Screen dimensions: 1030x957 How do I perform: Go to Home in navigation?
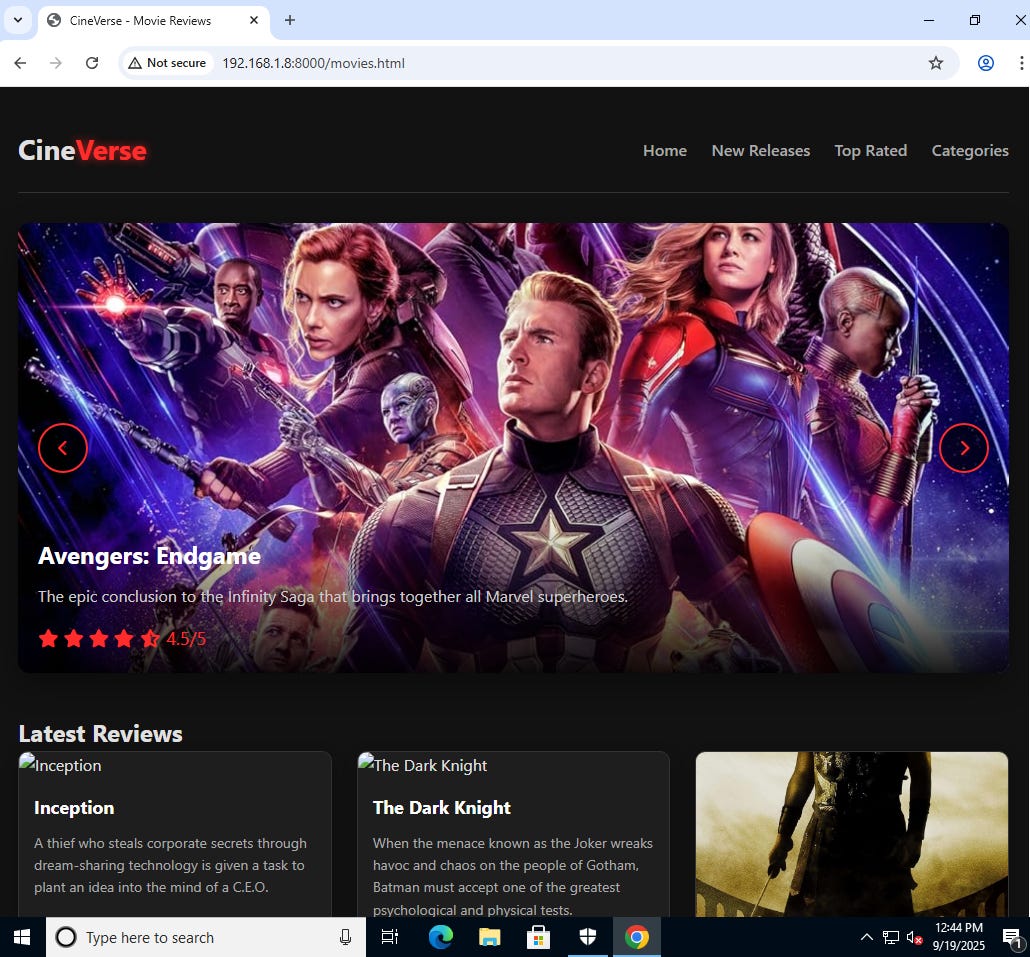[665, 150]
